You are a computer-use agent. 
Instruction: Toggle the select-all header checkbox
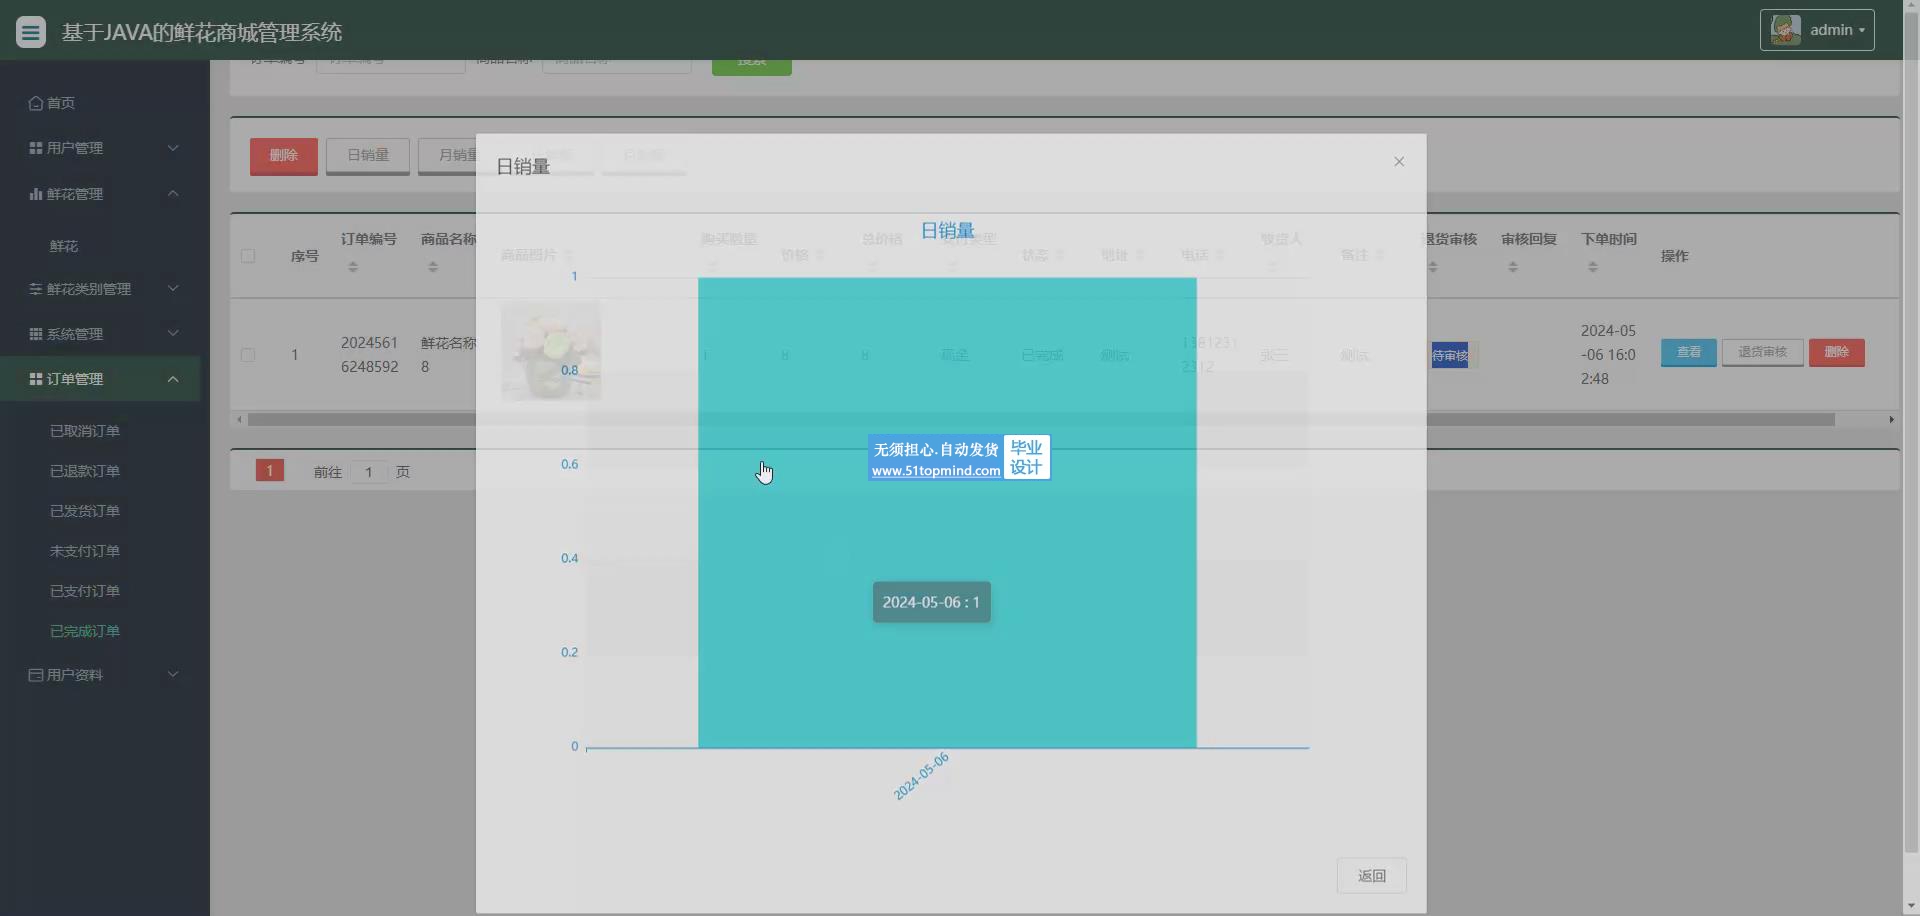[248, 256]
